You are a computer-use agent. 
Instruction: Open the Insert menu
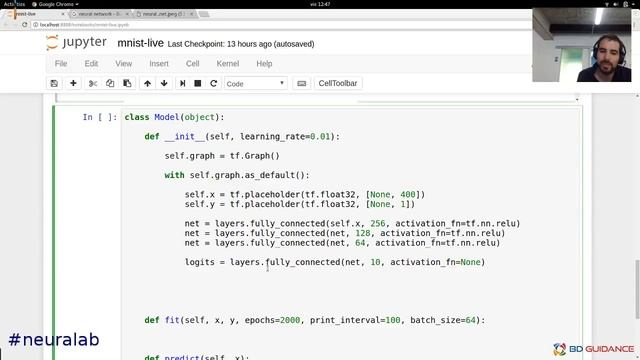tap(159, 64)
